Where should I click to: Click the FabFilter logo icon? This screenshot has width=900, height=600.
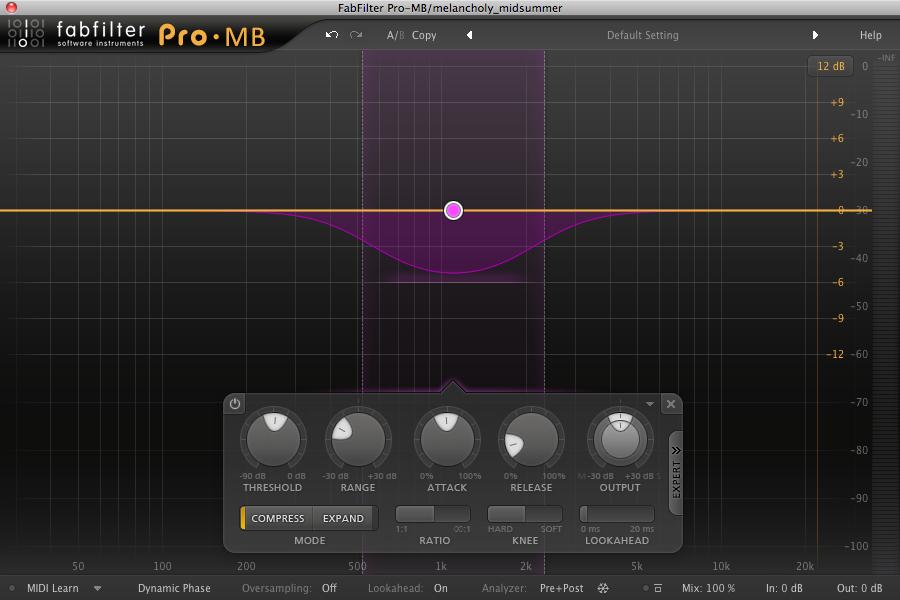pyautogui.click(x=26, y=33)
